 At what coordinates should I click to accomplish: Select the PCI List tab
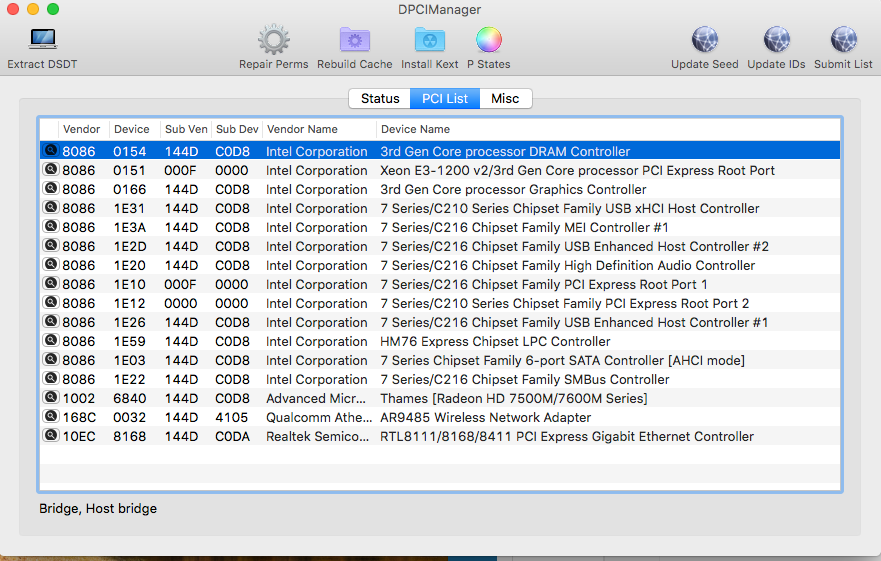pyautogui.click(x=445, y=98)
